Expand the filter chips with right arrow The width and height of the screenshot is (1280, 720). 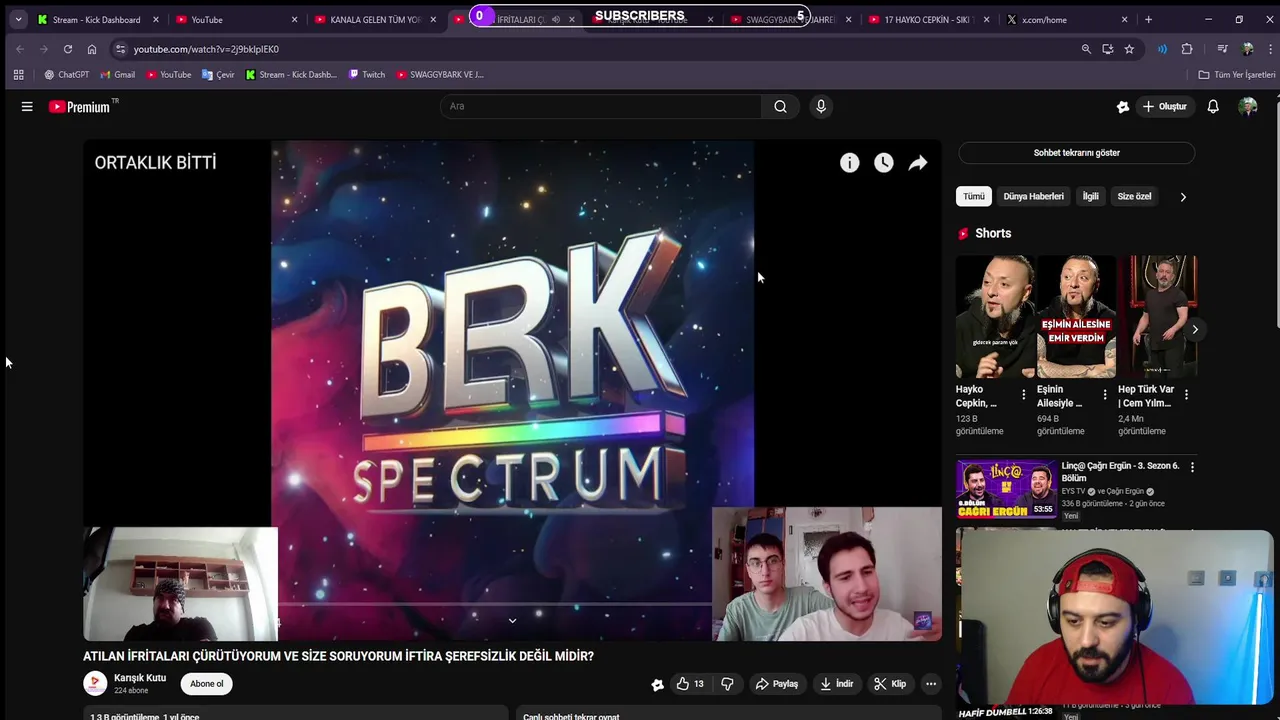coord(1183,197)
